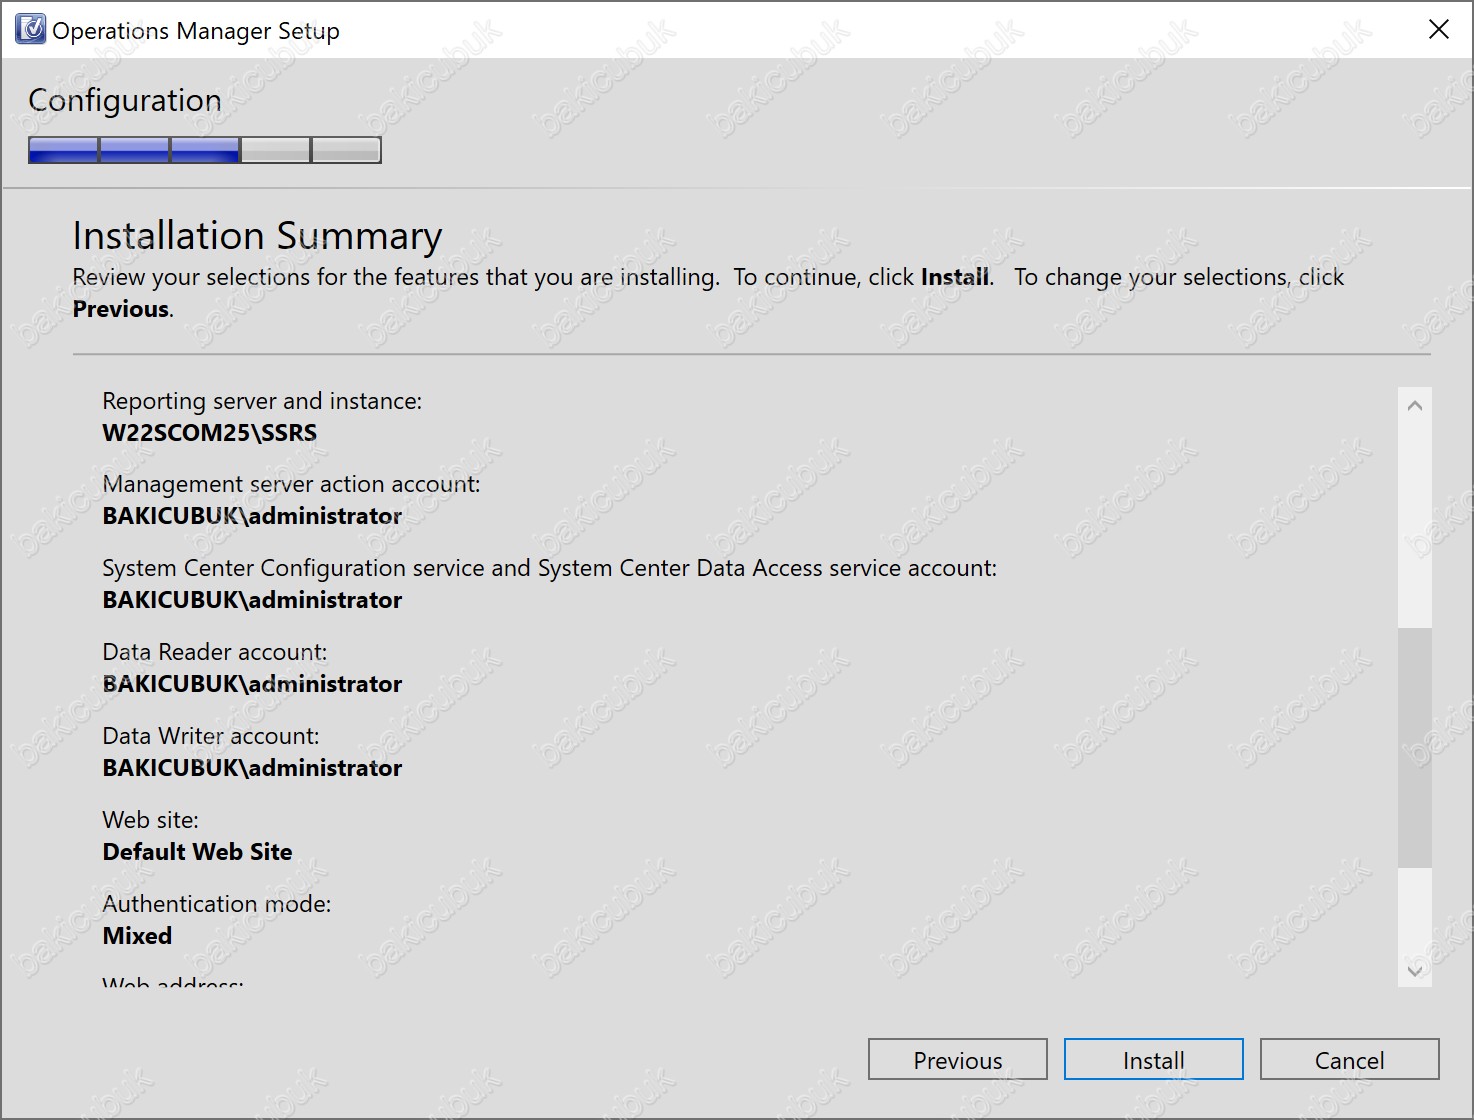Click the Data Reader account label
The image size is (1474, 1120).
tap(214, 652)
